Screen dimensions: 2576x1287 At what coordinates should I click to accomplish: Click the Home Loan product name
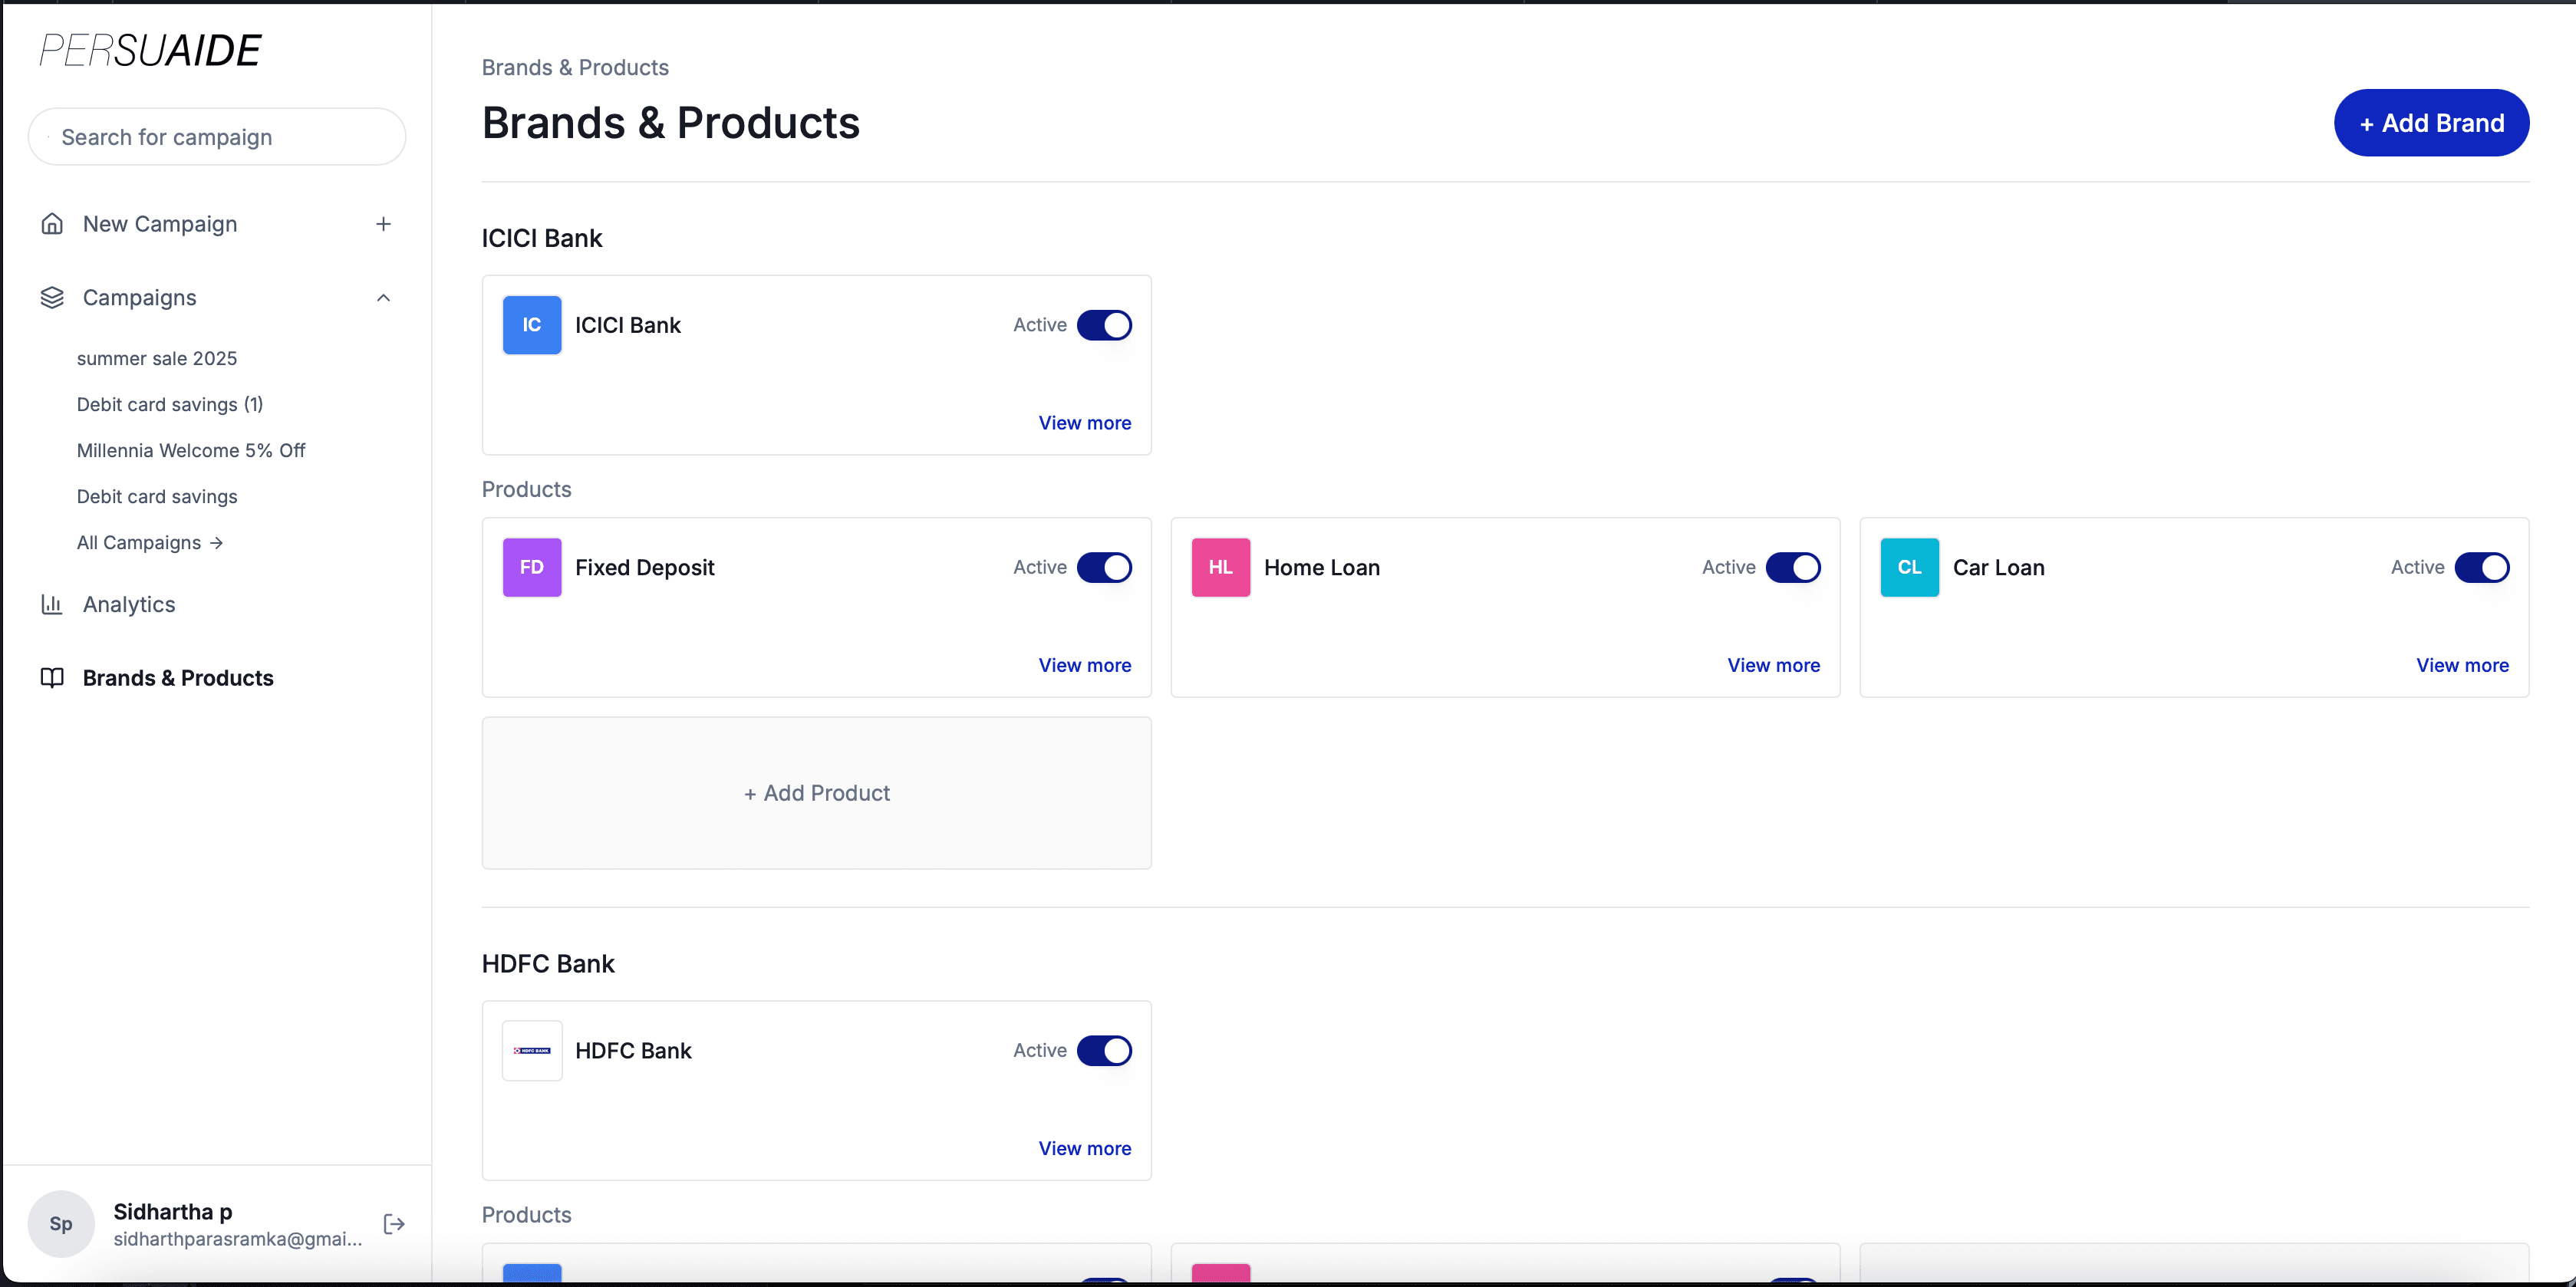click(1322, 567)
